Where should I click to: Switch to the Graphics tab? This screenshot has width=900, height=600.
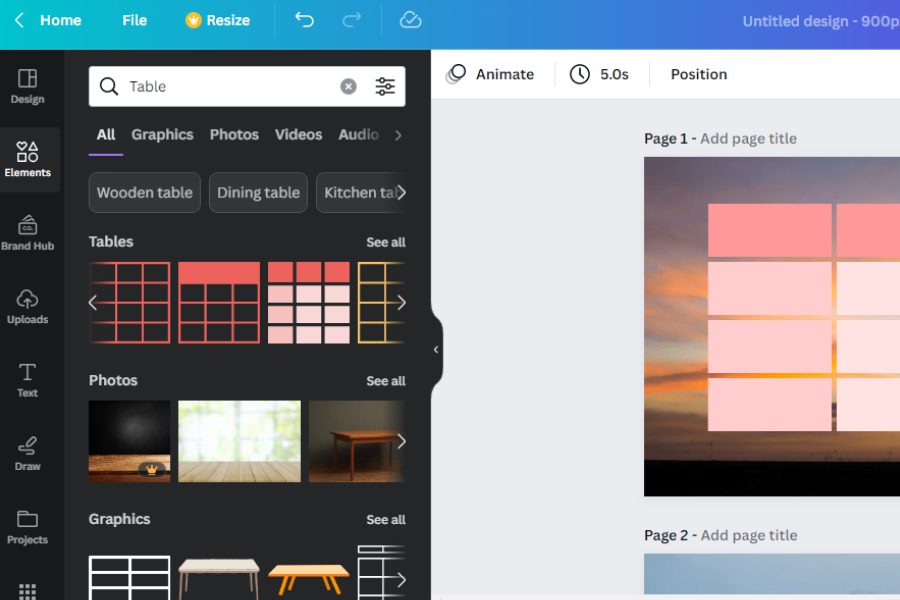point(162,135)
